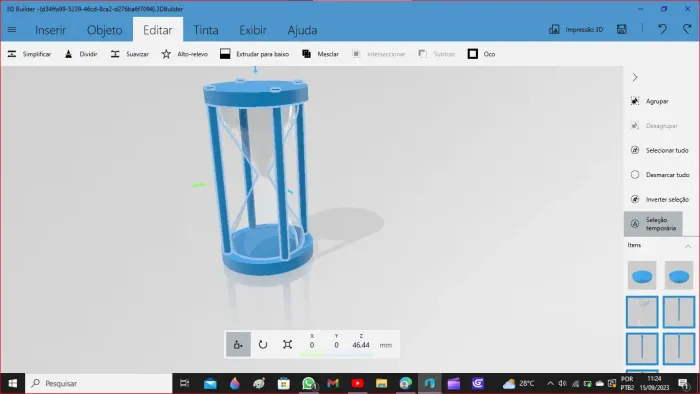Open the Tinta tab
Screen dimensions: 700x394
(x=206, y=30)
